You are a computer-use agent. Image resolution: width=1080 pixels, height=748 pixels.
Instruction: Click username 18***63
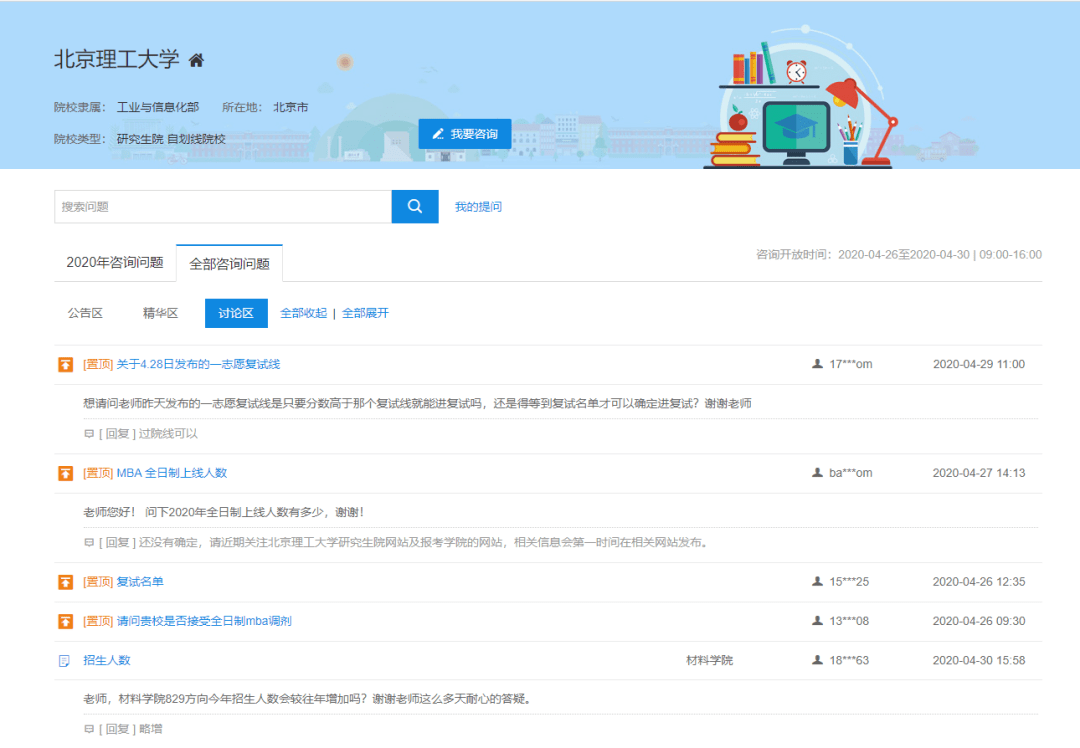point(849,661)
